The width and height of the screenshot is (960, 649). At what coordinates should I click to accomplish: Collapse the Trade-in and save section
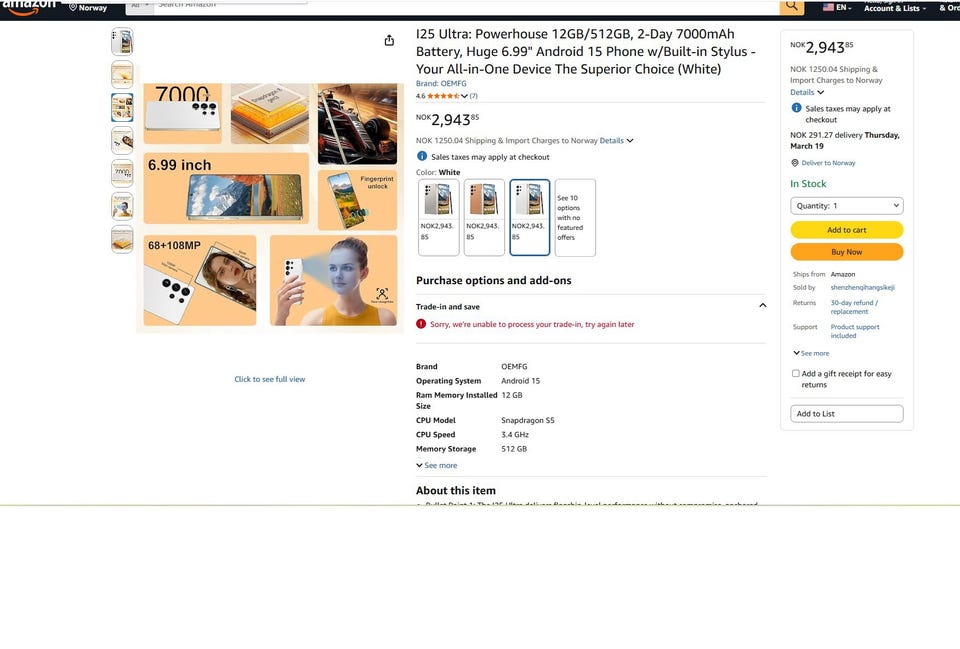point(762,306)
